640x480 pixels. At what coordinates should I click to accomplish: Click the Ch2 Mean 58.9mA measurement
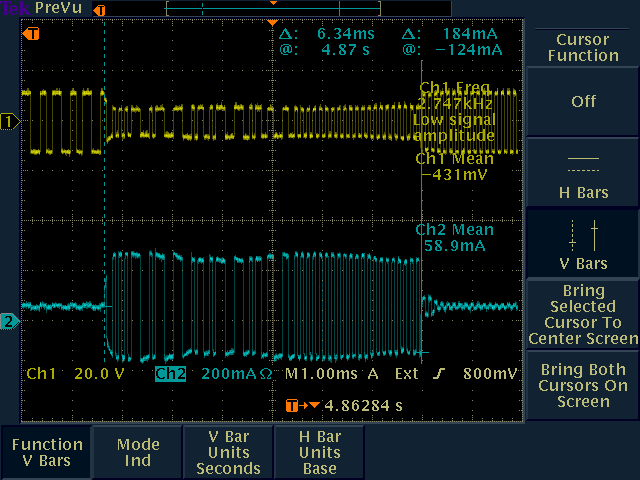click(x=455, y=238)
